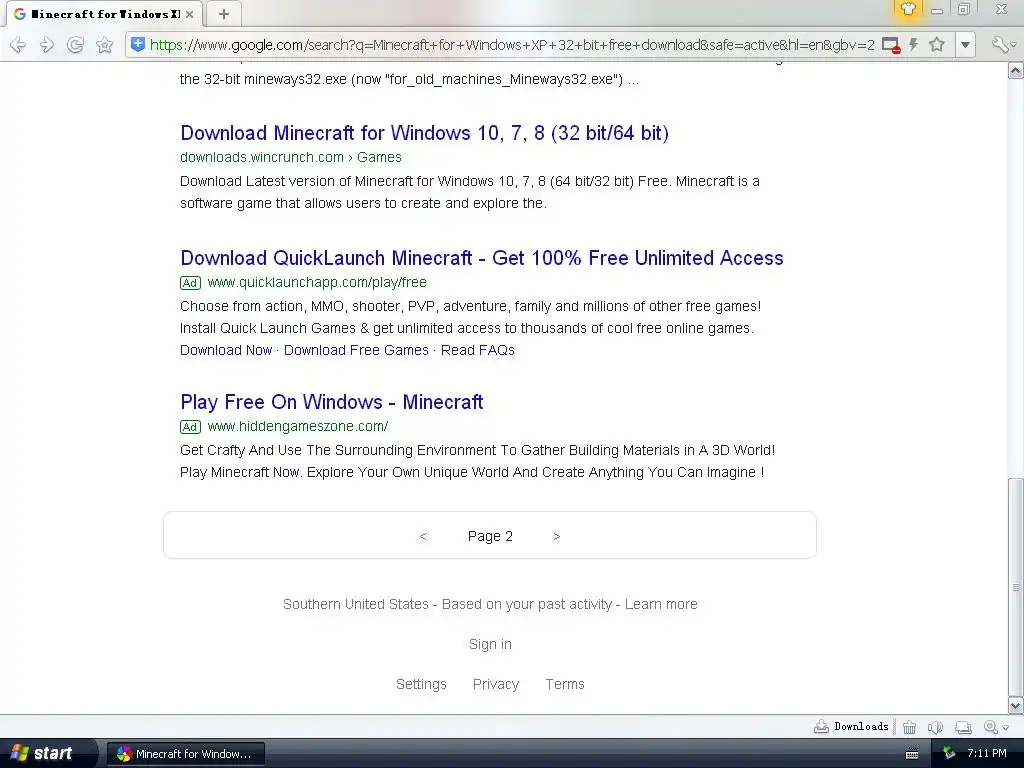1024x768 pixels.
Task: Go to next results page arrow
Action: [556, 536]
